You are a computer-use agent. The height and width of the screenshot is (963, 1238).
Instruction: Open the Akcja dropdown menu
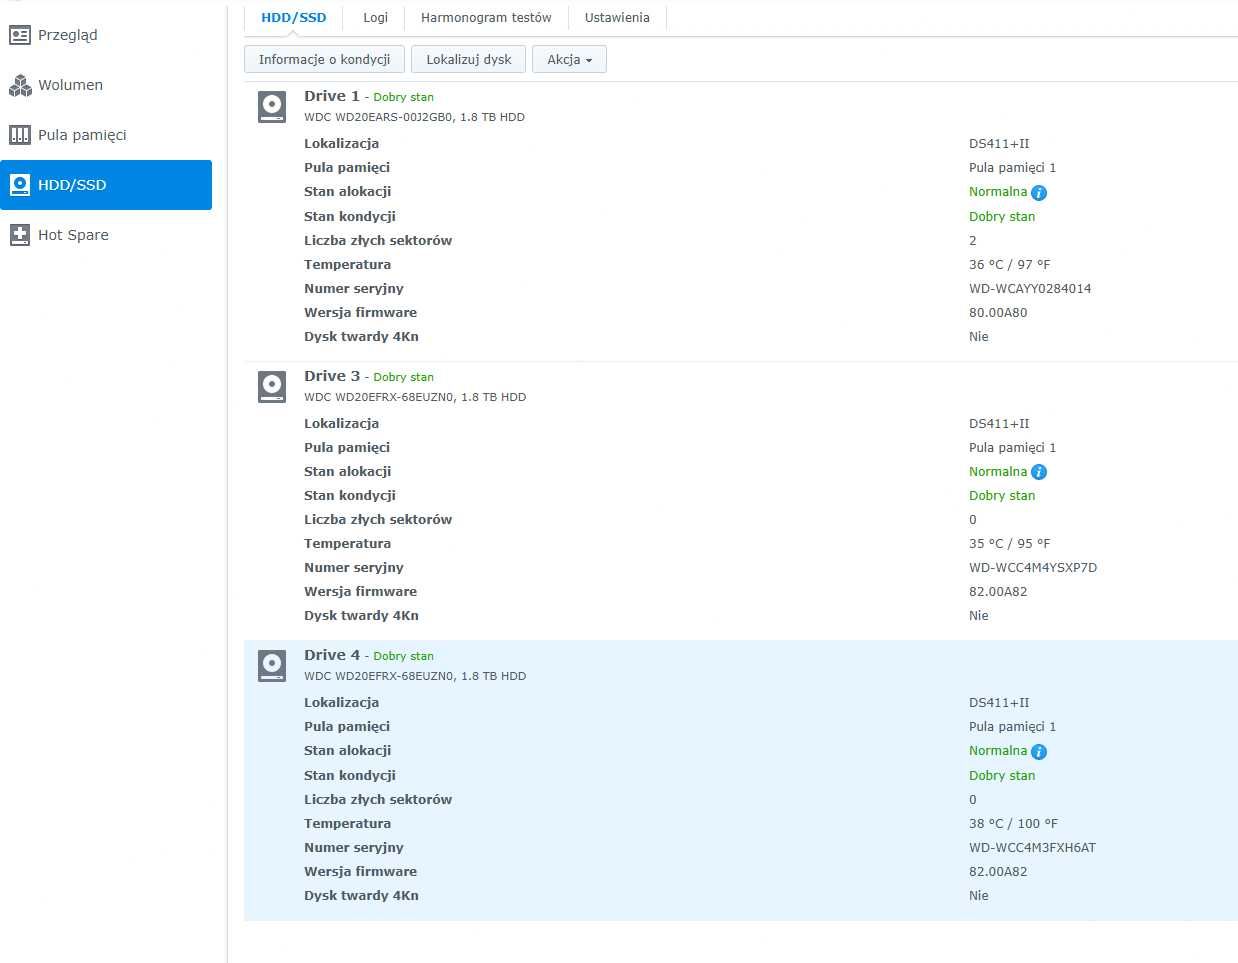pos(569,60)
